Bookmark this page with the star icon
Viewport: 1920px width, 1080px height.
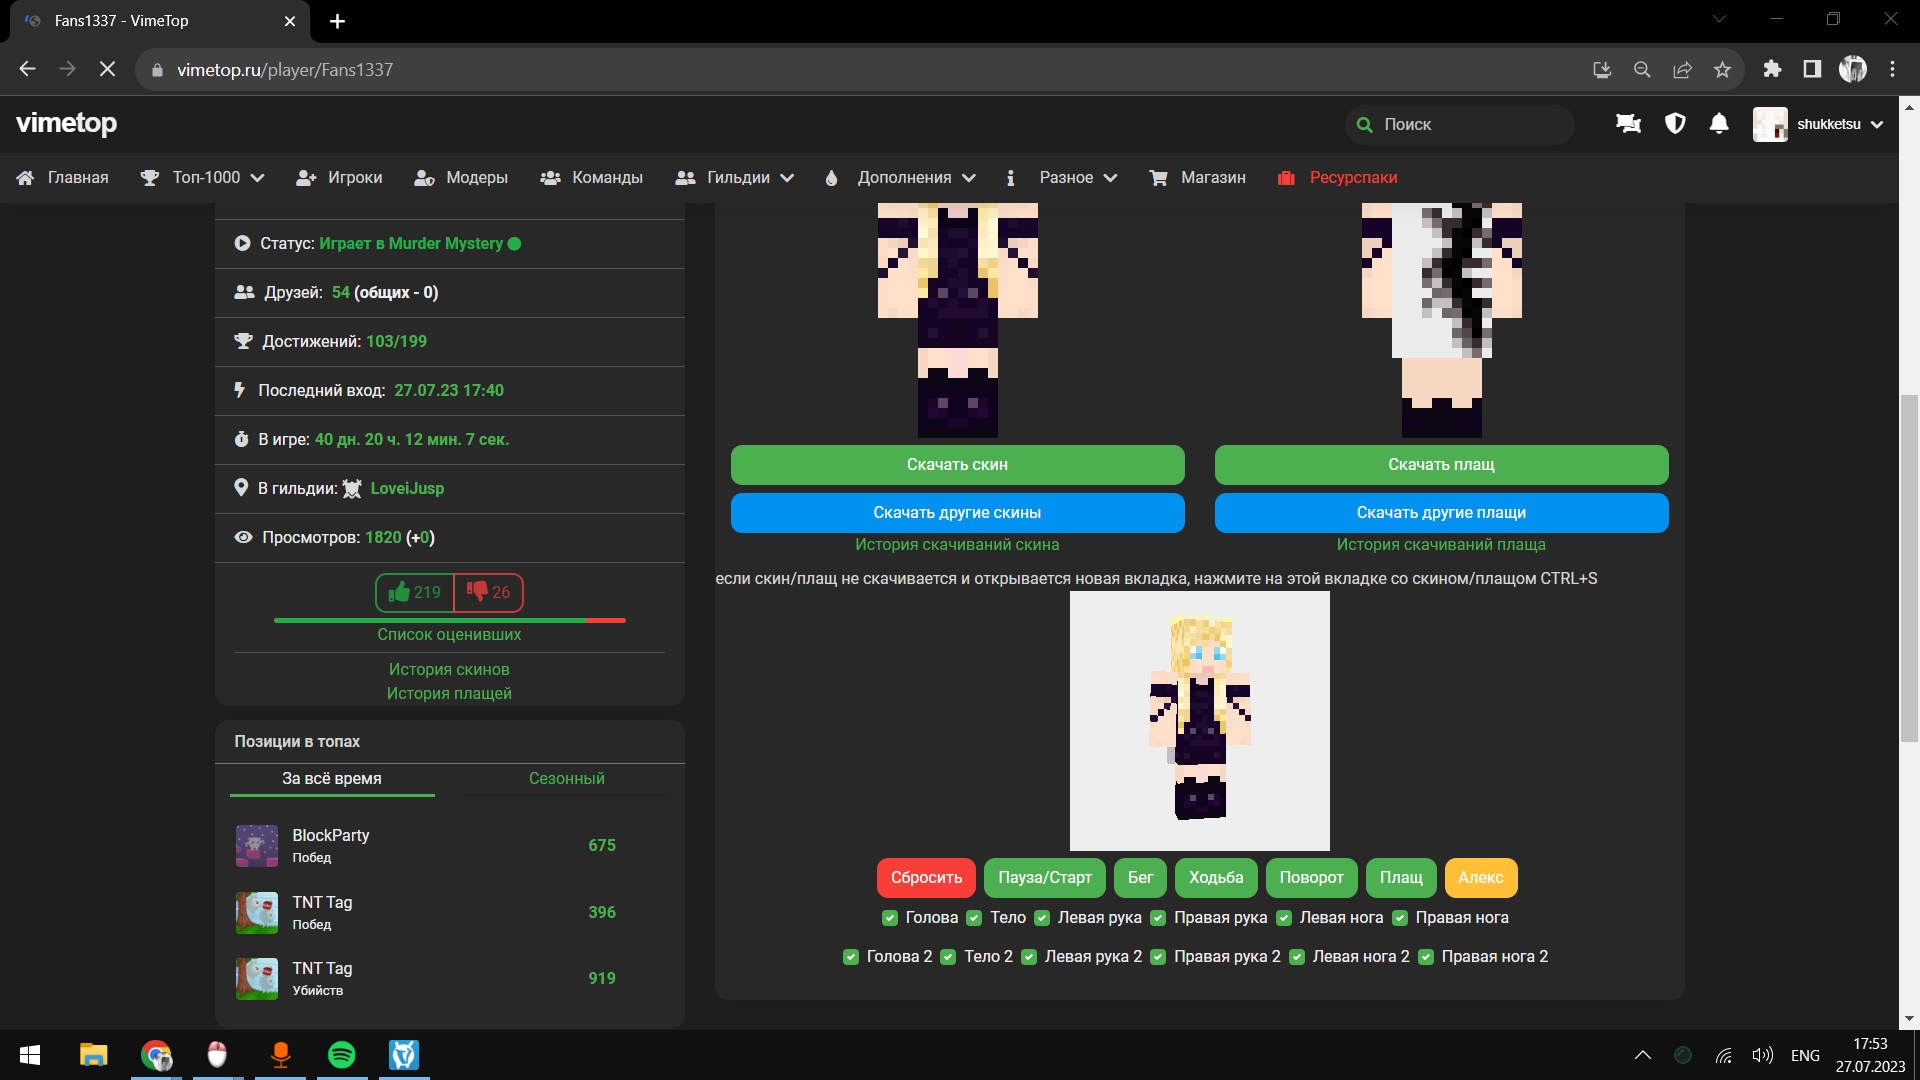click(x=1722, y=70)
